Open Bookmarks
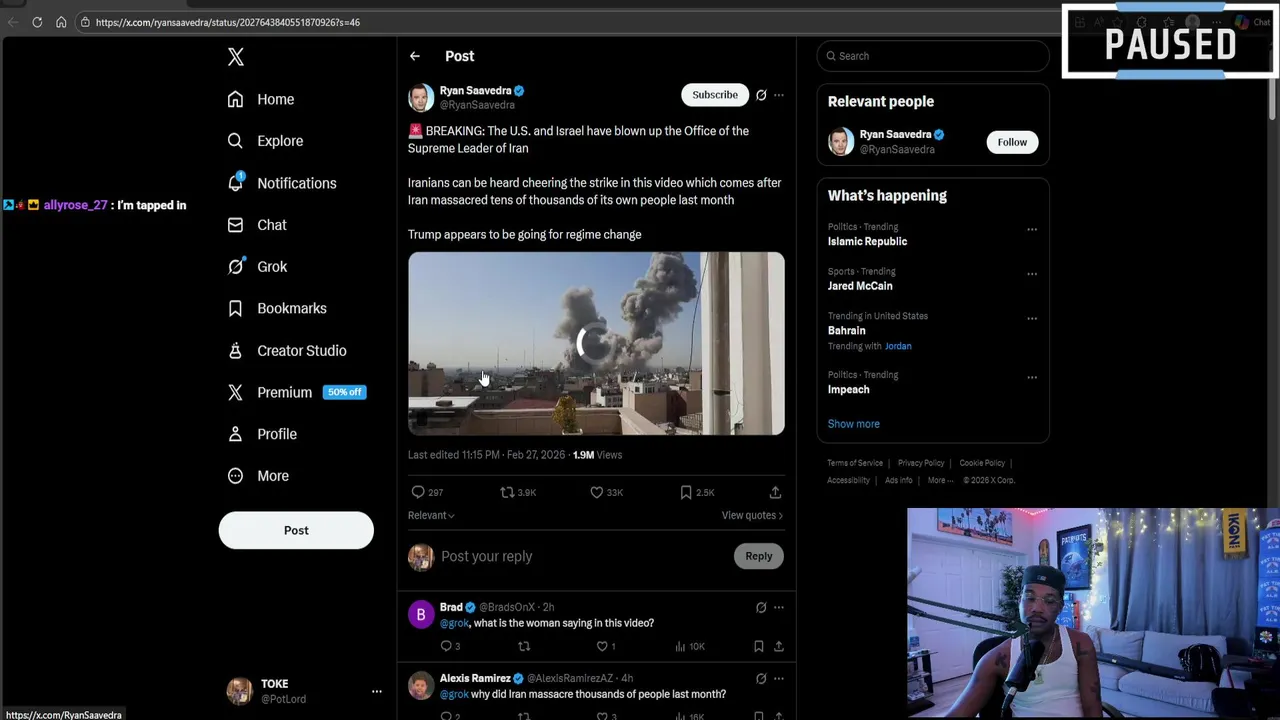 pos(277,308)
